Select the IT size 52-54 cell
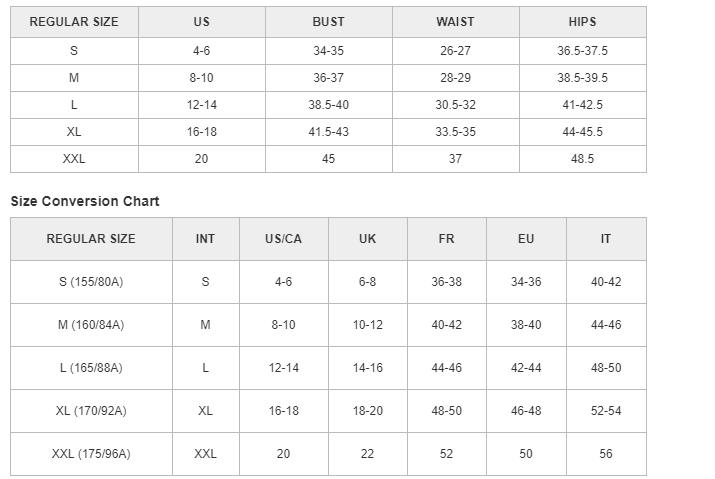This screenshot has height=479, width=715. click(606, 411)
